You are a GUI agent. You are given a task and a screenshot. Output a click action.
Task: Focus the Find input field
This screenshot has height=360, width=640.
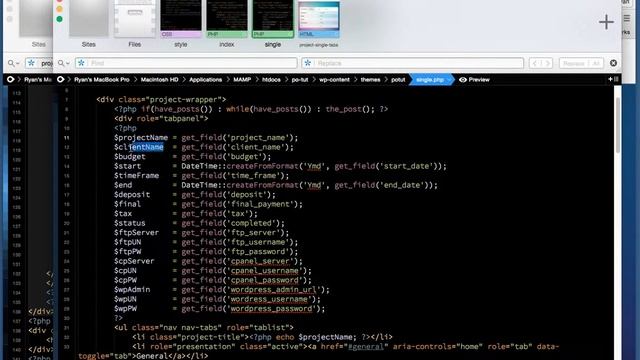(x=192, y=63)
